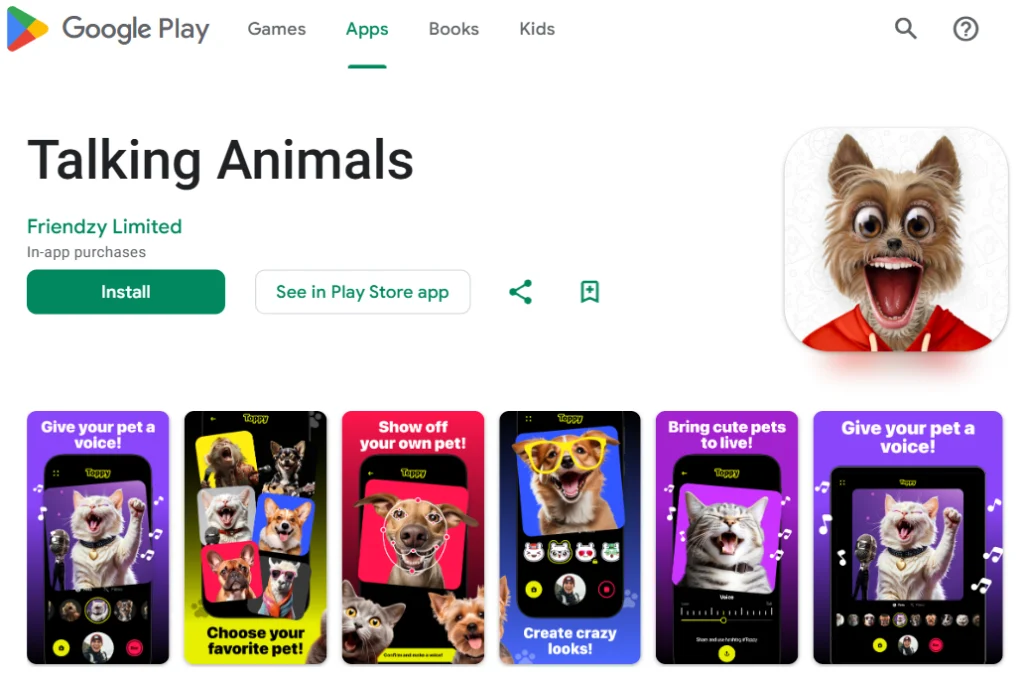Image resolution: width=1024 pixels, height=680 pixels.
Task: Select the Apps tab
Action: click(367, 29)
